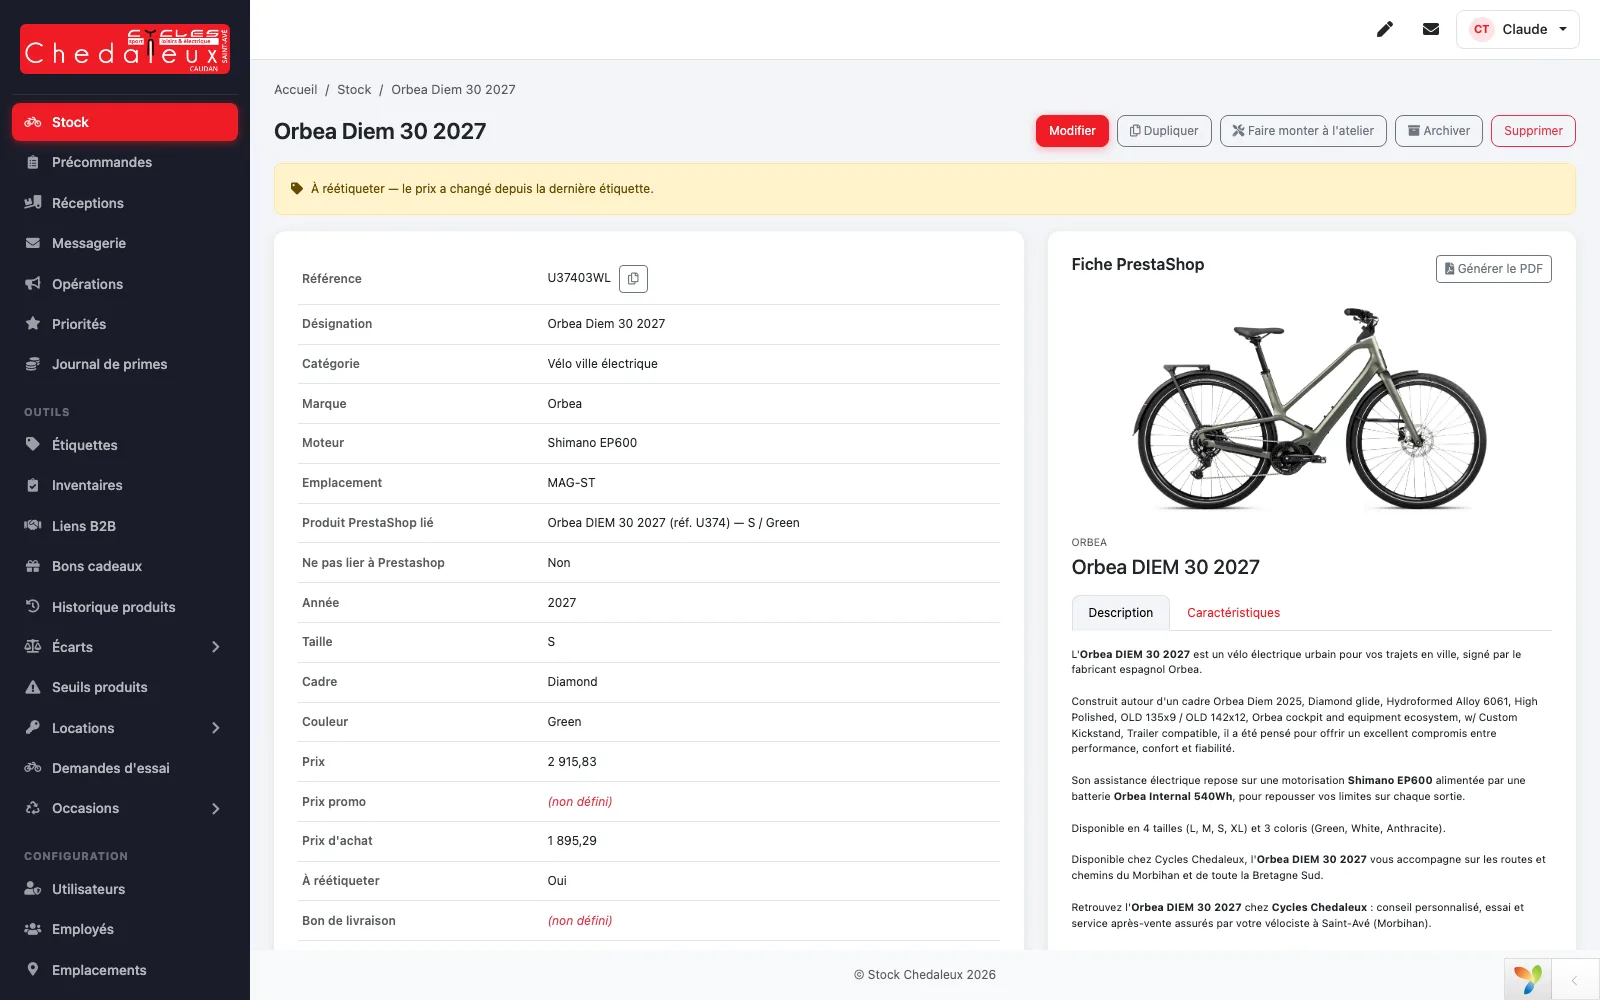
Task: Click the Bon de livraison (non défini) value
Action: [580, 921]
